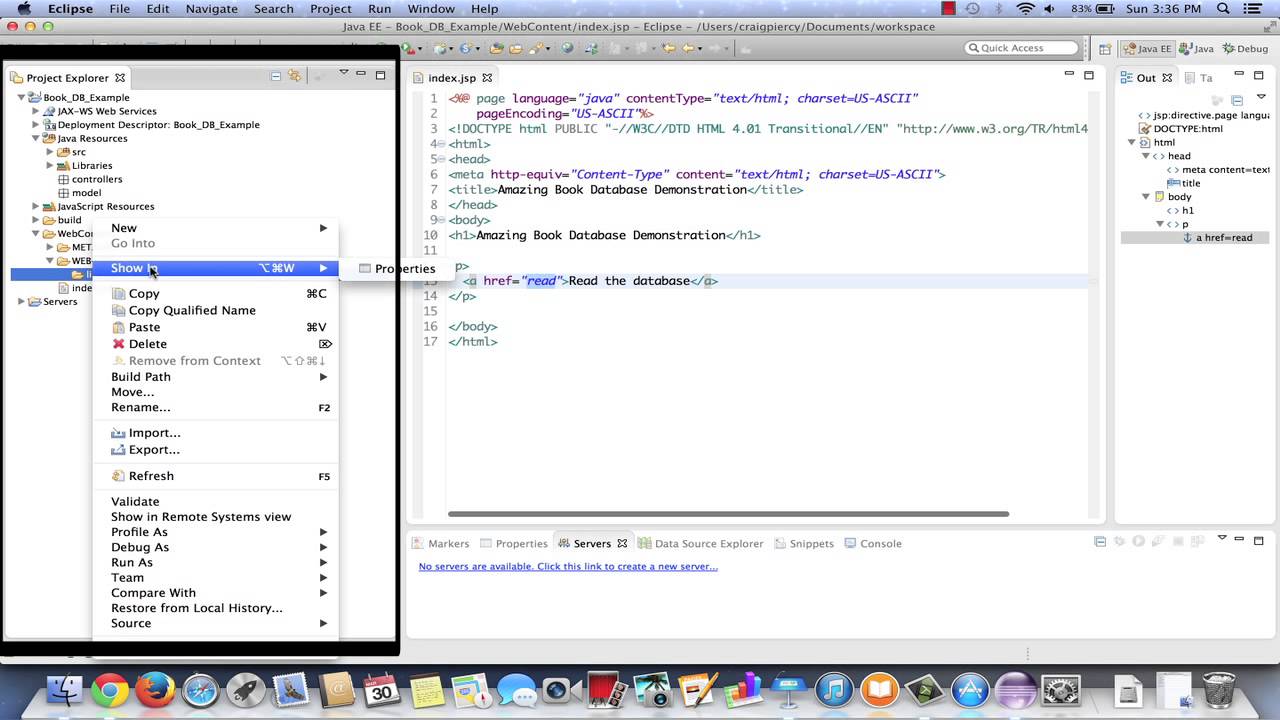Choose Delete with the red X
1280x720 pixels.
[x=216, y=344]
